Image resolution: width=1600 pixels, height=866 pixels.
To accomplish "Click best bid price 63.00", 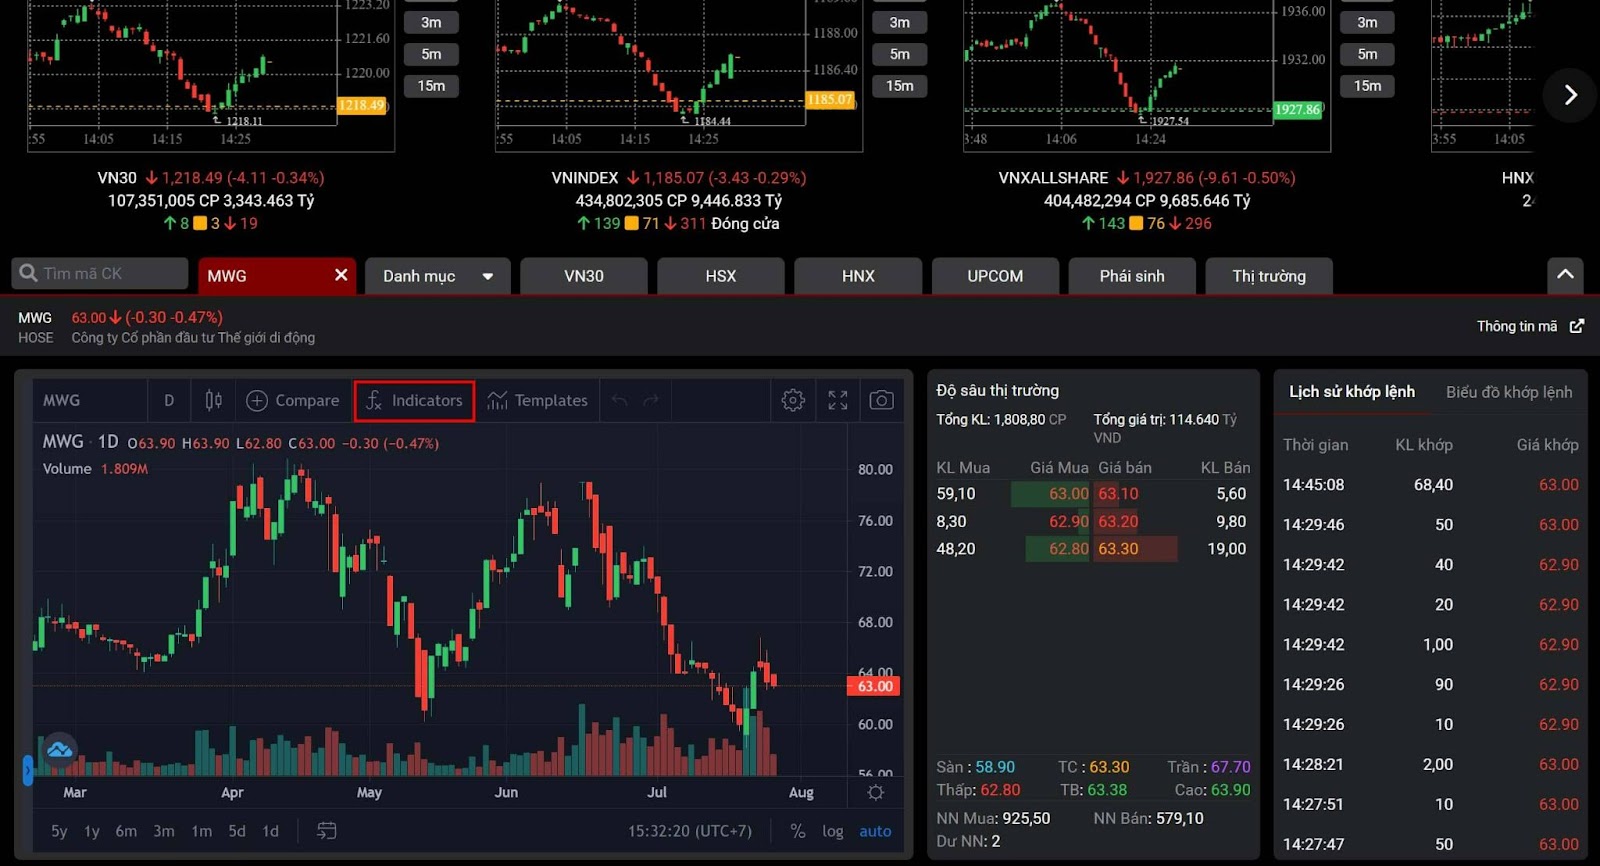I will click(x=1068, y=494).
